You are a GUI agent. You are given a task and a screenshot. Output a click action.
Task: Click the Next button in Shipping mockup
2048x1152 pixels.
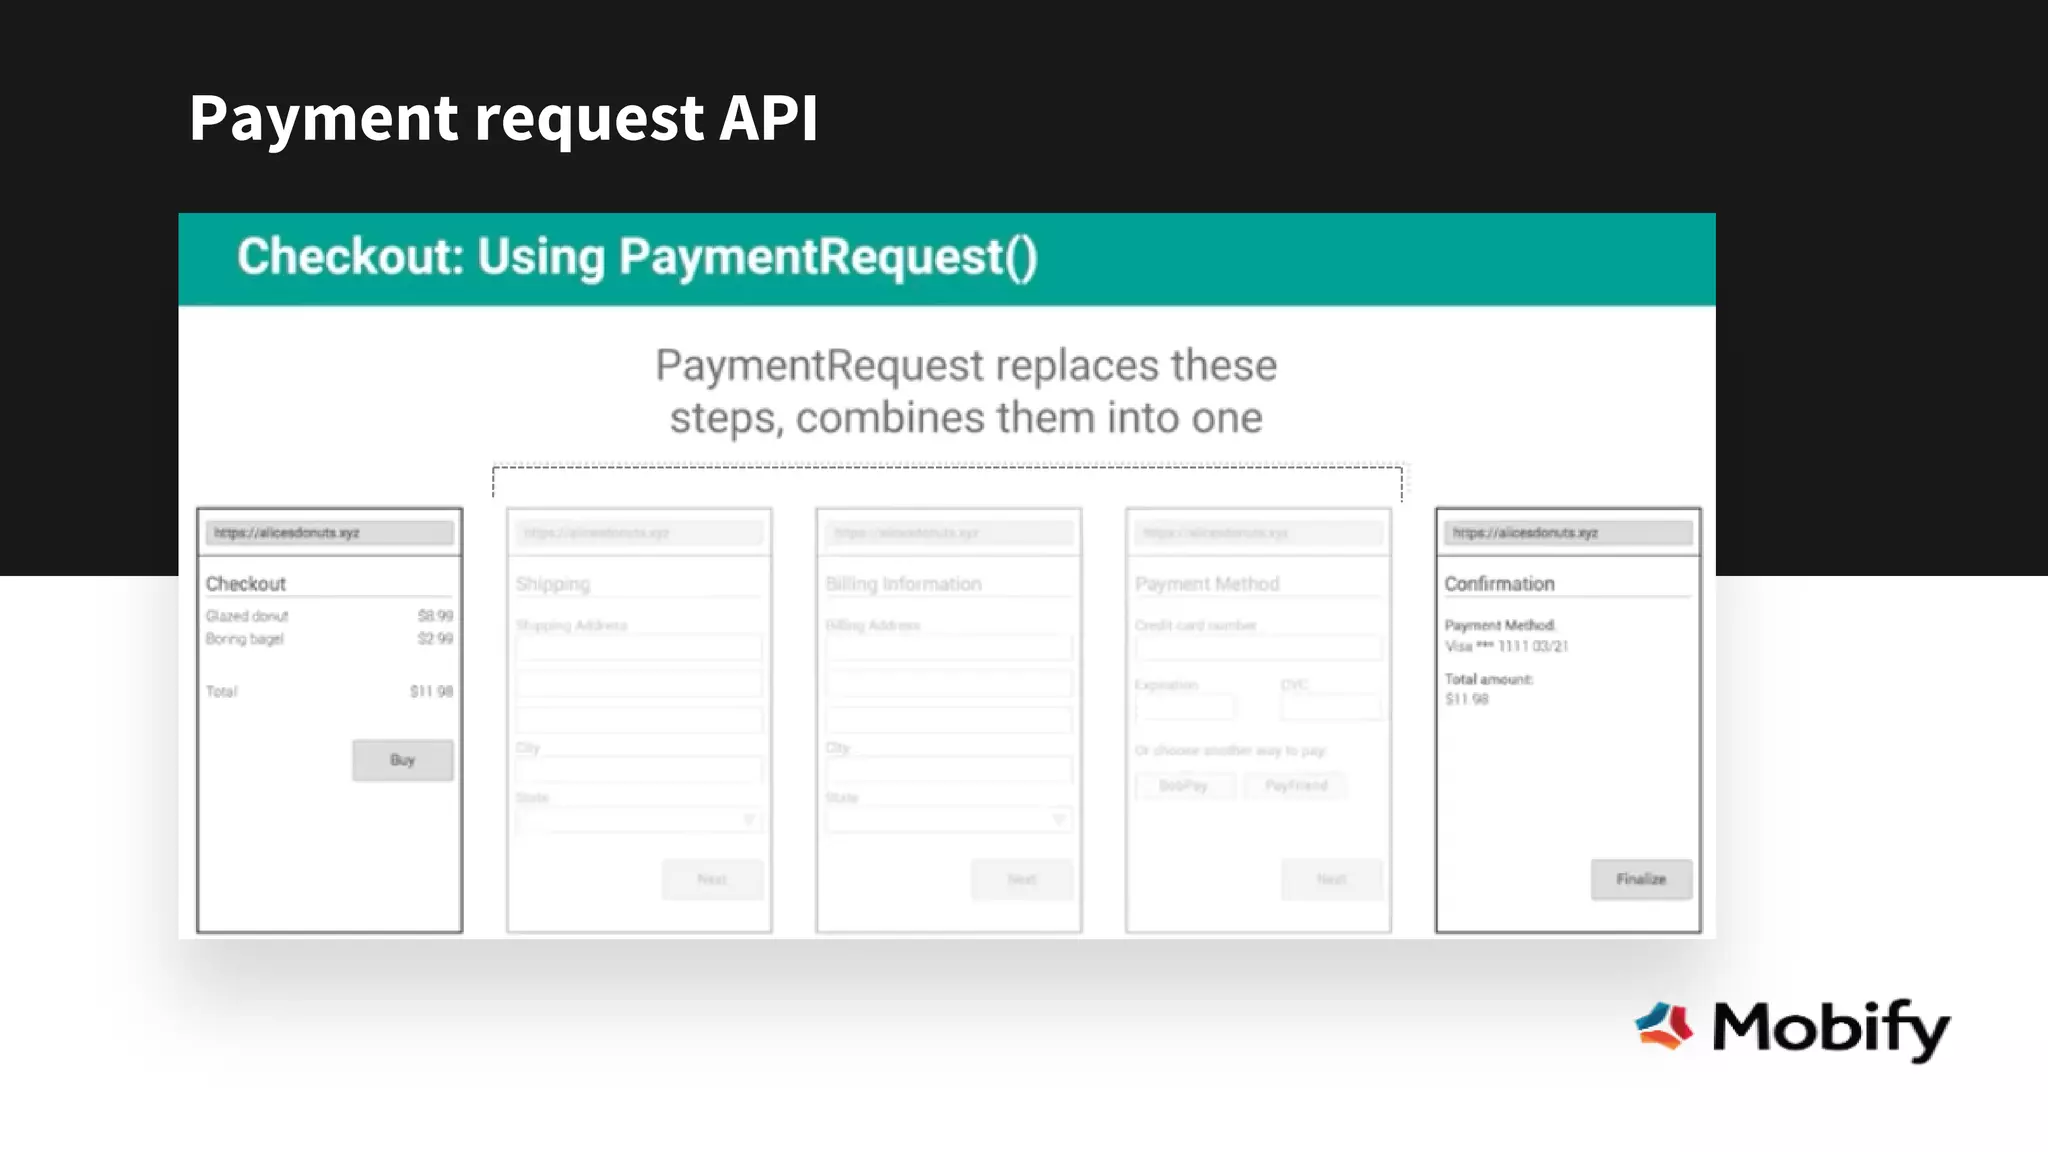click(712, 879)
